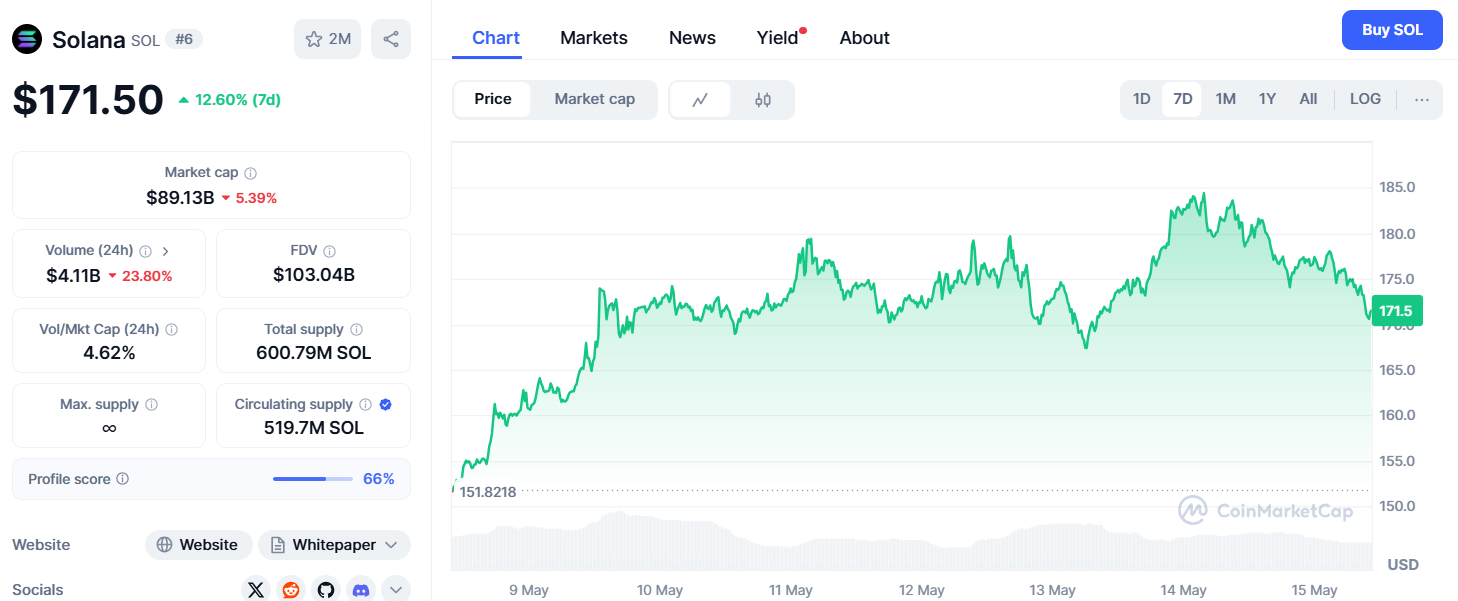This screenshot has width=1458, height=601.
Task: Switch to the Markets tab
Action: point(594,38)
